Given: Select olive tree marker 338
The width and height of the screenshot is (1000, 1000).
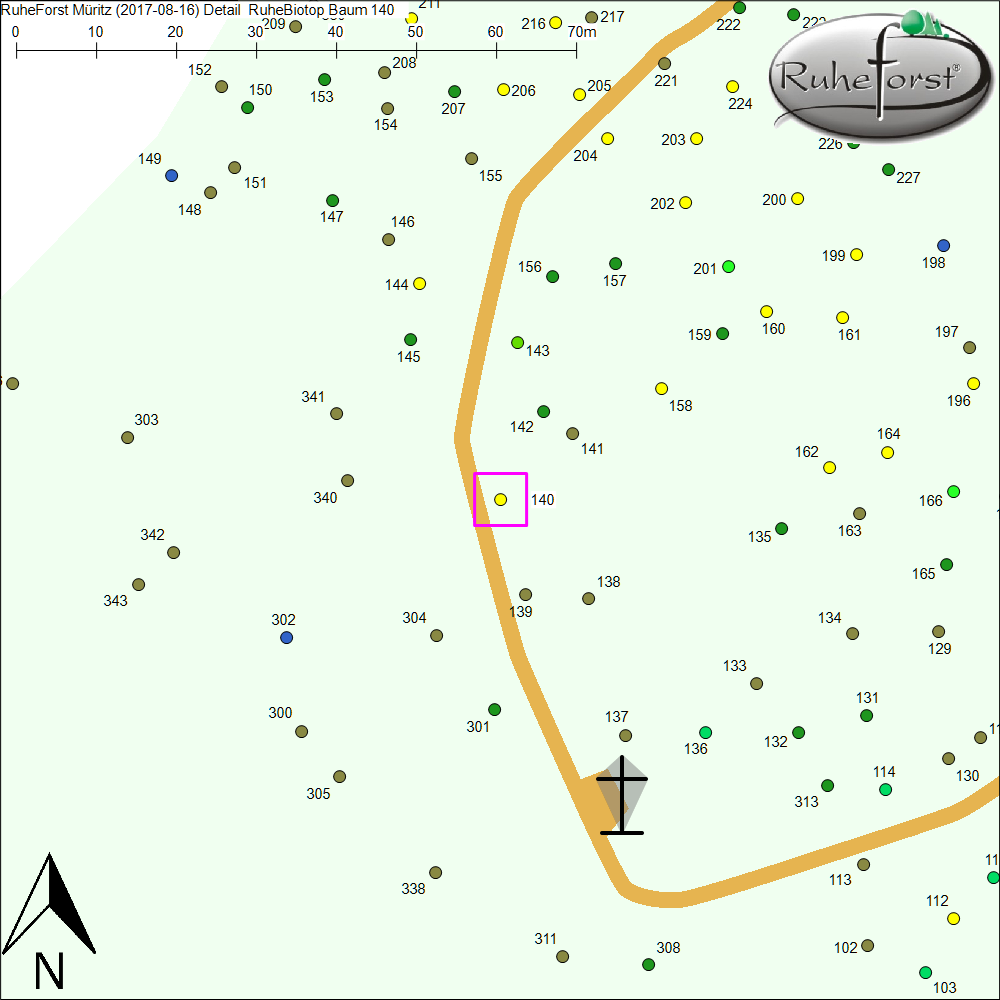Looking at the screenshot, I should (435, 872).
